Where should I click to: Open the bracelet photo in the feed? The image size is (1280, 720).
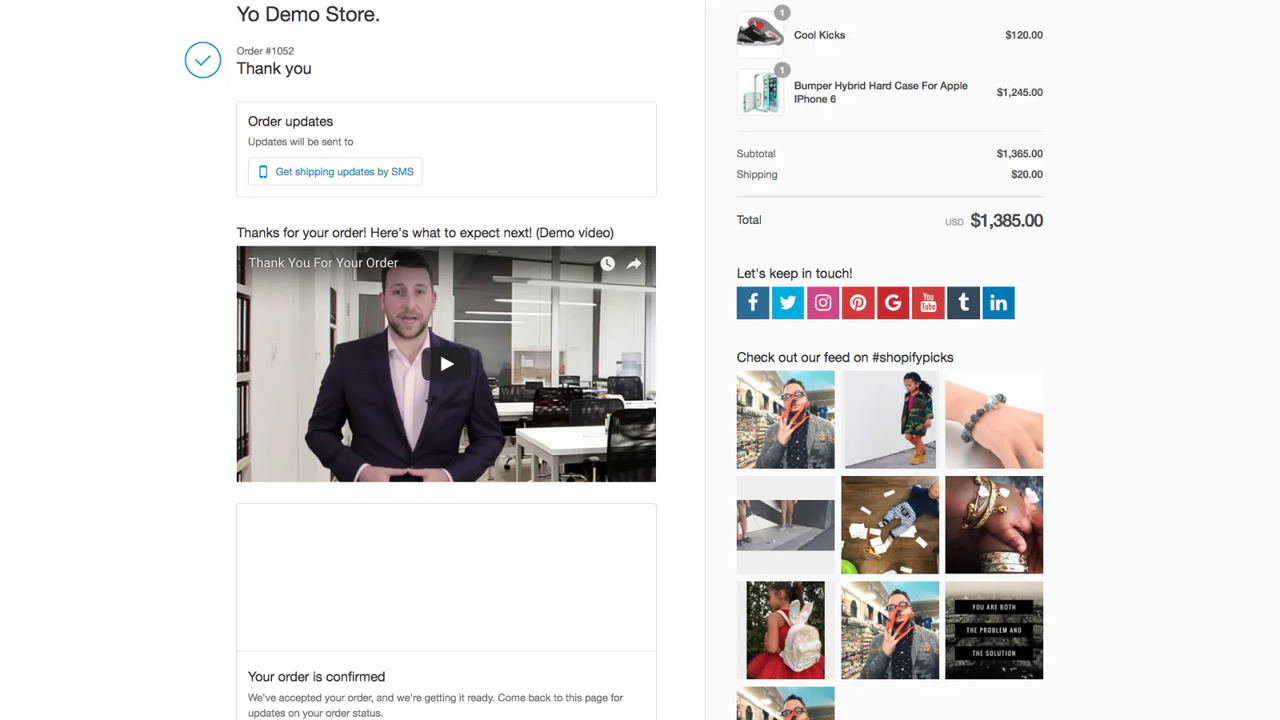(993, 420)
